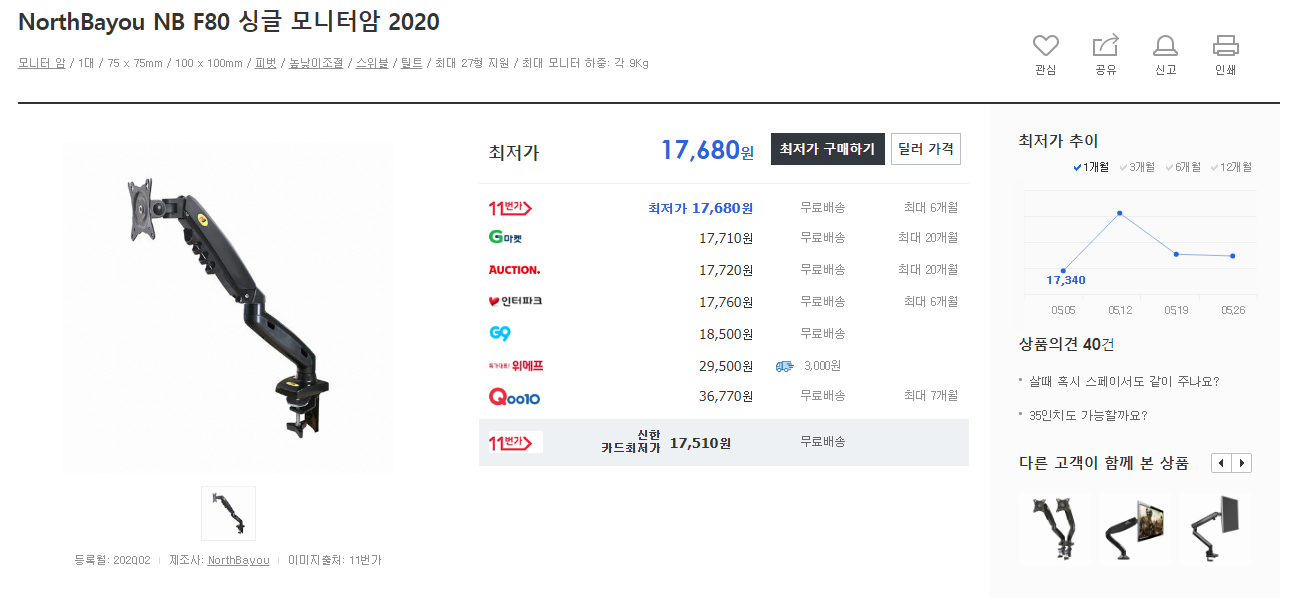Open the AUCTION seller logo

(514, 270)
